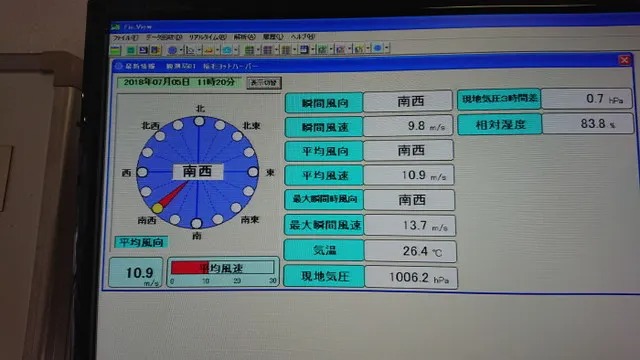Image resolution: width=640 pixels, height=360 pixels.
Task: Select the line graph toolbar icon
Action: pyautogui.click(x=190, y=50)
